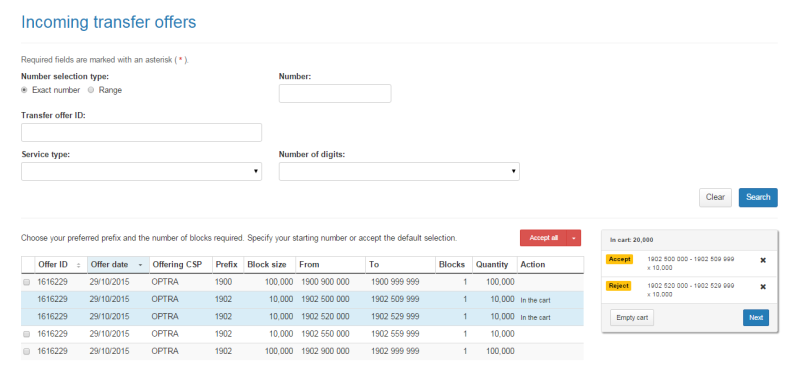Click the Quantity column header
The height and width of the screenshot is (370, 800).
(494, 265)
